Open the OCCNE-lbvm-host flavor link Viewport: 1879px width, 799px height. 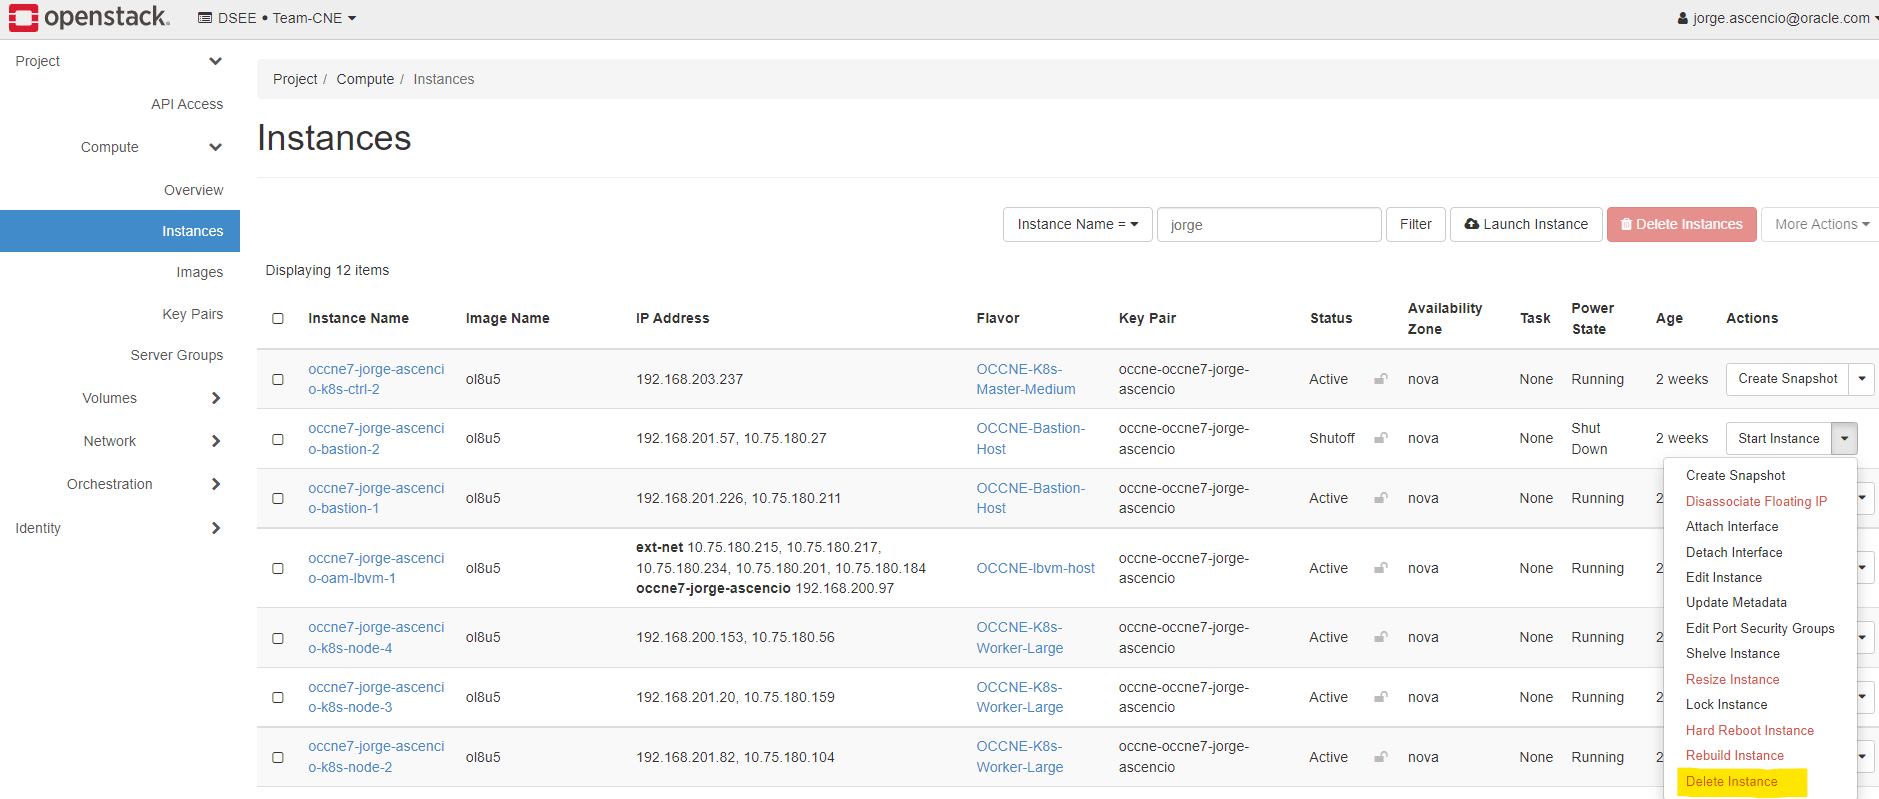pos(1036,568)
